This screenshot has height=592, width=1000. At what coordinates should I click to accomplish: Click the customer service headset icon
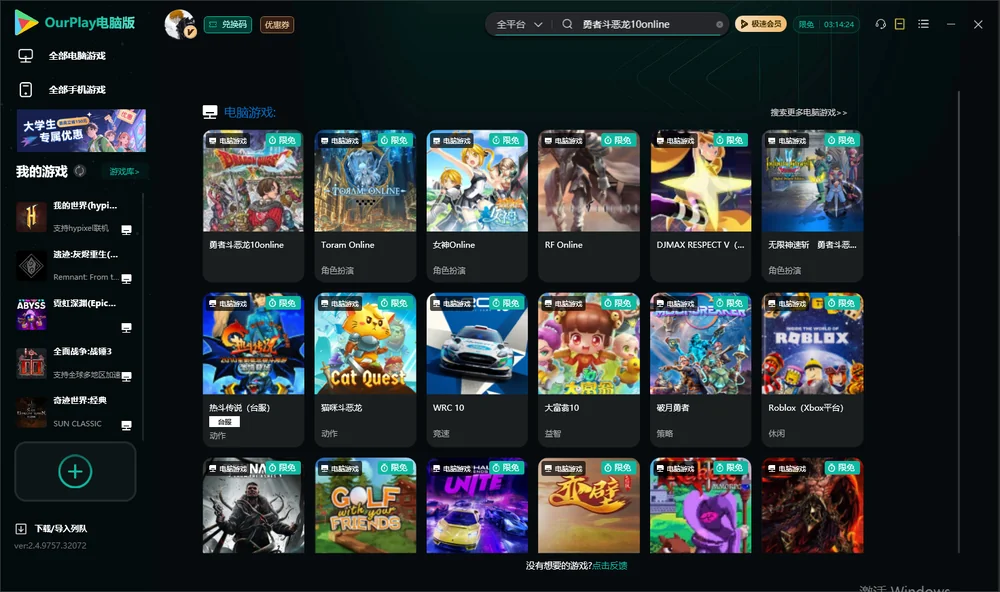880,24
